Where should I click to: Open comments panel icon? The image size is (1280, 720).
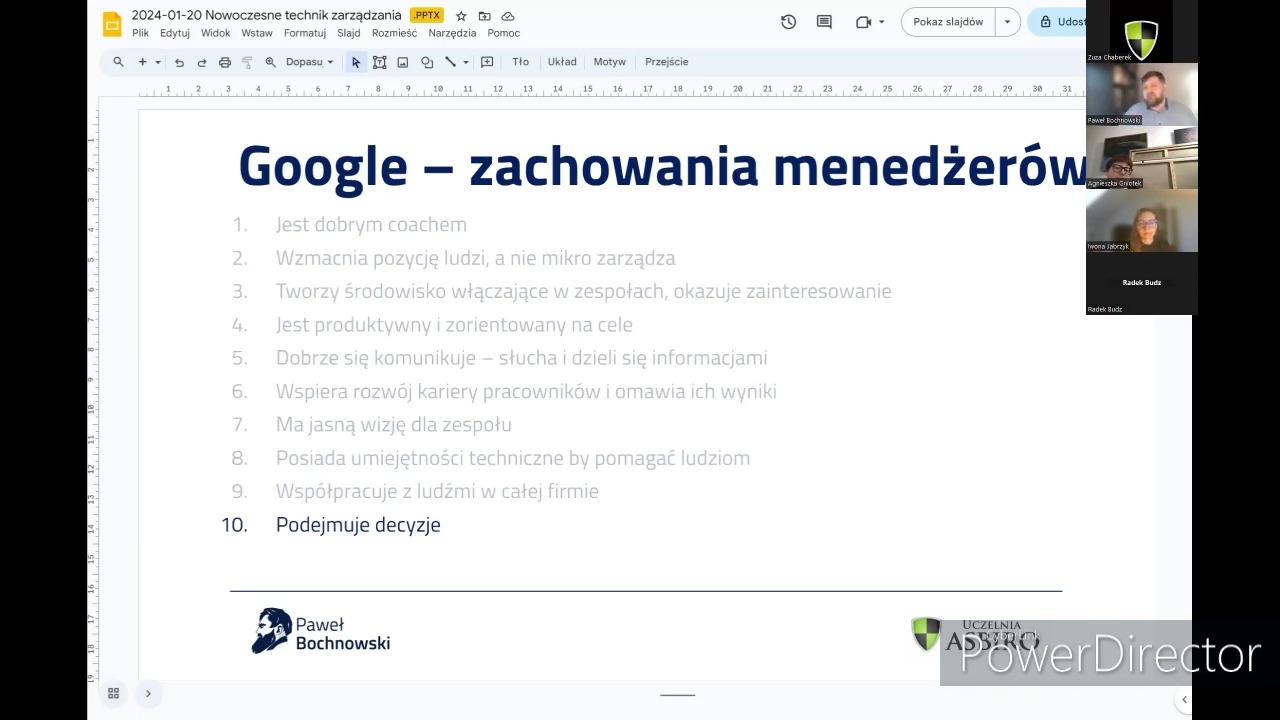824,22
